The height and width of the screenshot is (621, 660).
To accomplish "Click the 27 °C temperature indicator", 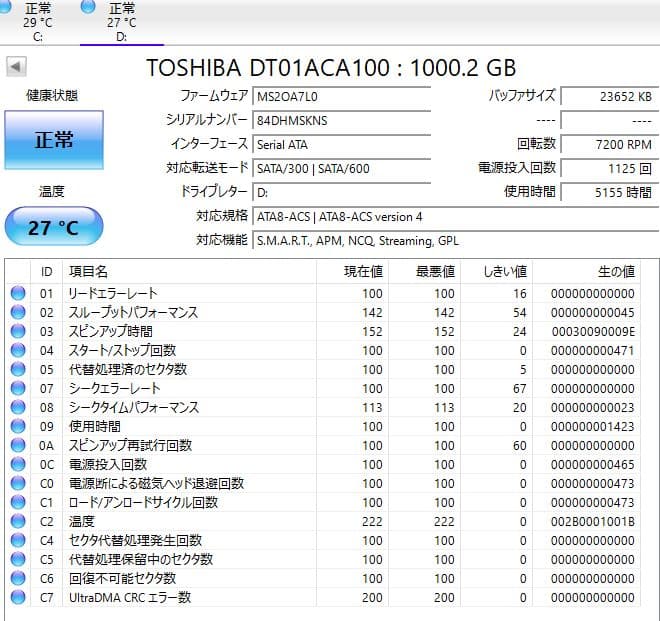I will pyautogui.click(x=54, y=227).
